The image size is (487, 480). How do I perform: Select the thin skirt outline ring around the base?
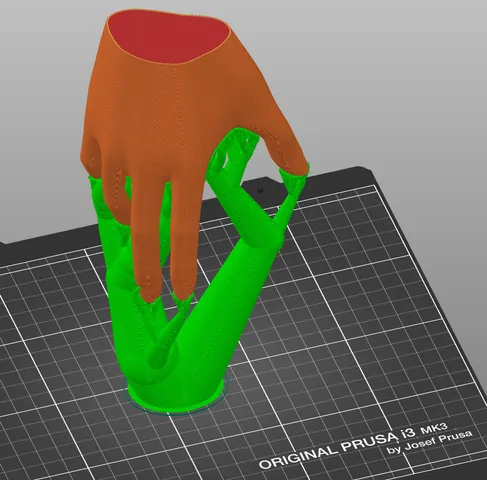coord(176,395)
